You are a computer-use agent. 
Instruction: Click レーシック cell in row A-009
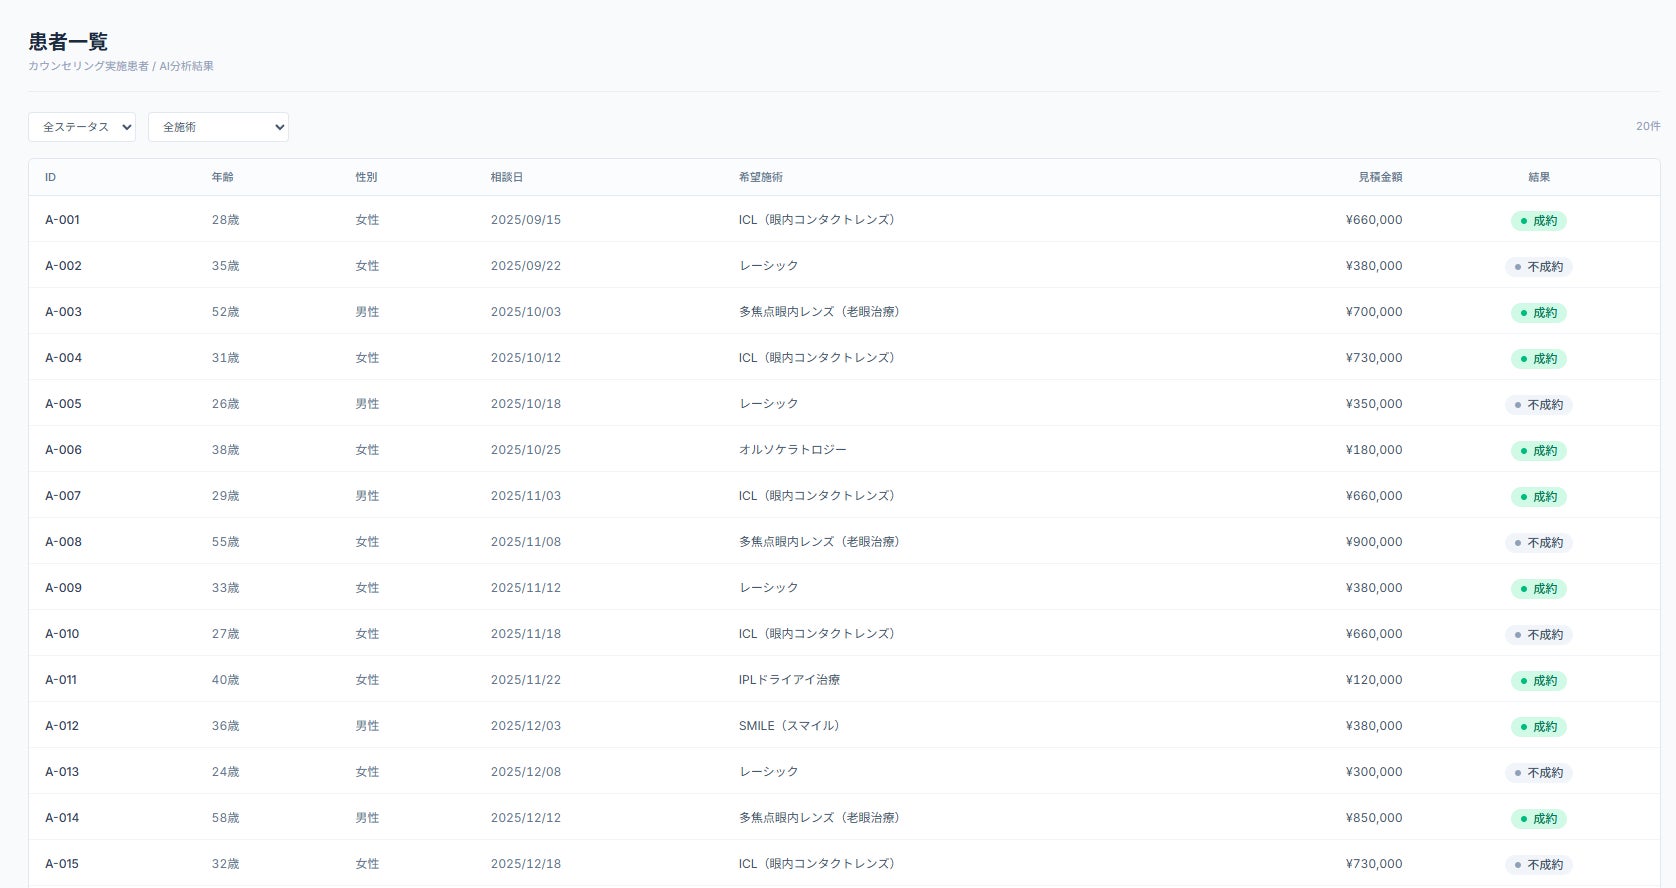tap(769, 587)
